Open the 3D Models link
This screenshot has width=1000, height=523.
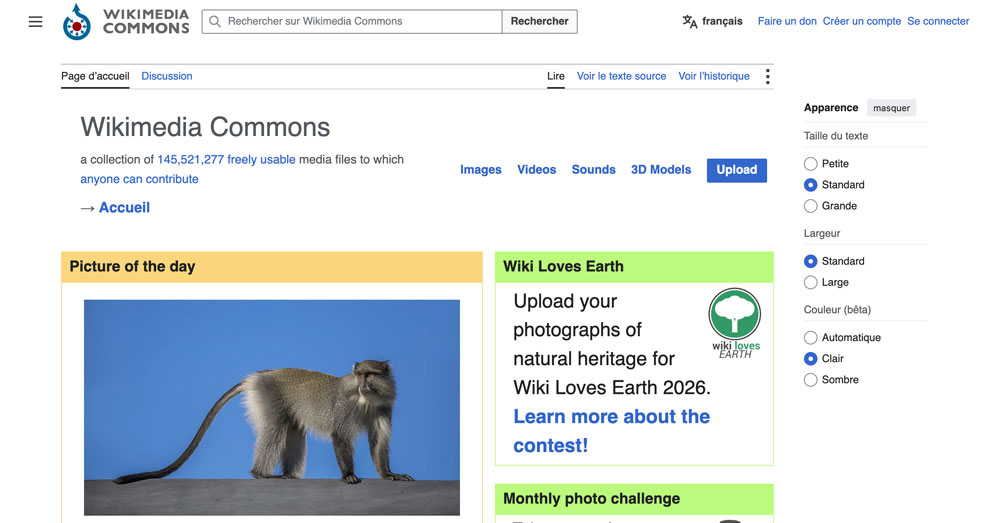click(661, 170)
